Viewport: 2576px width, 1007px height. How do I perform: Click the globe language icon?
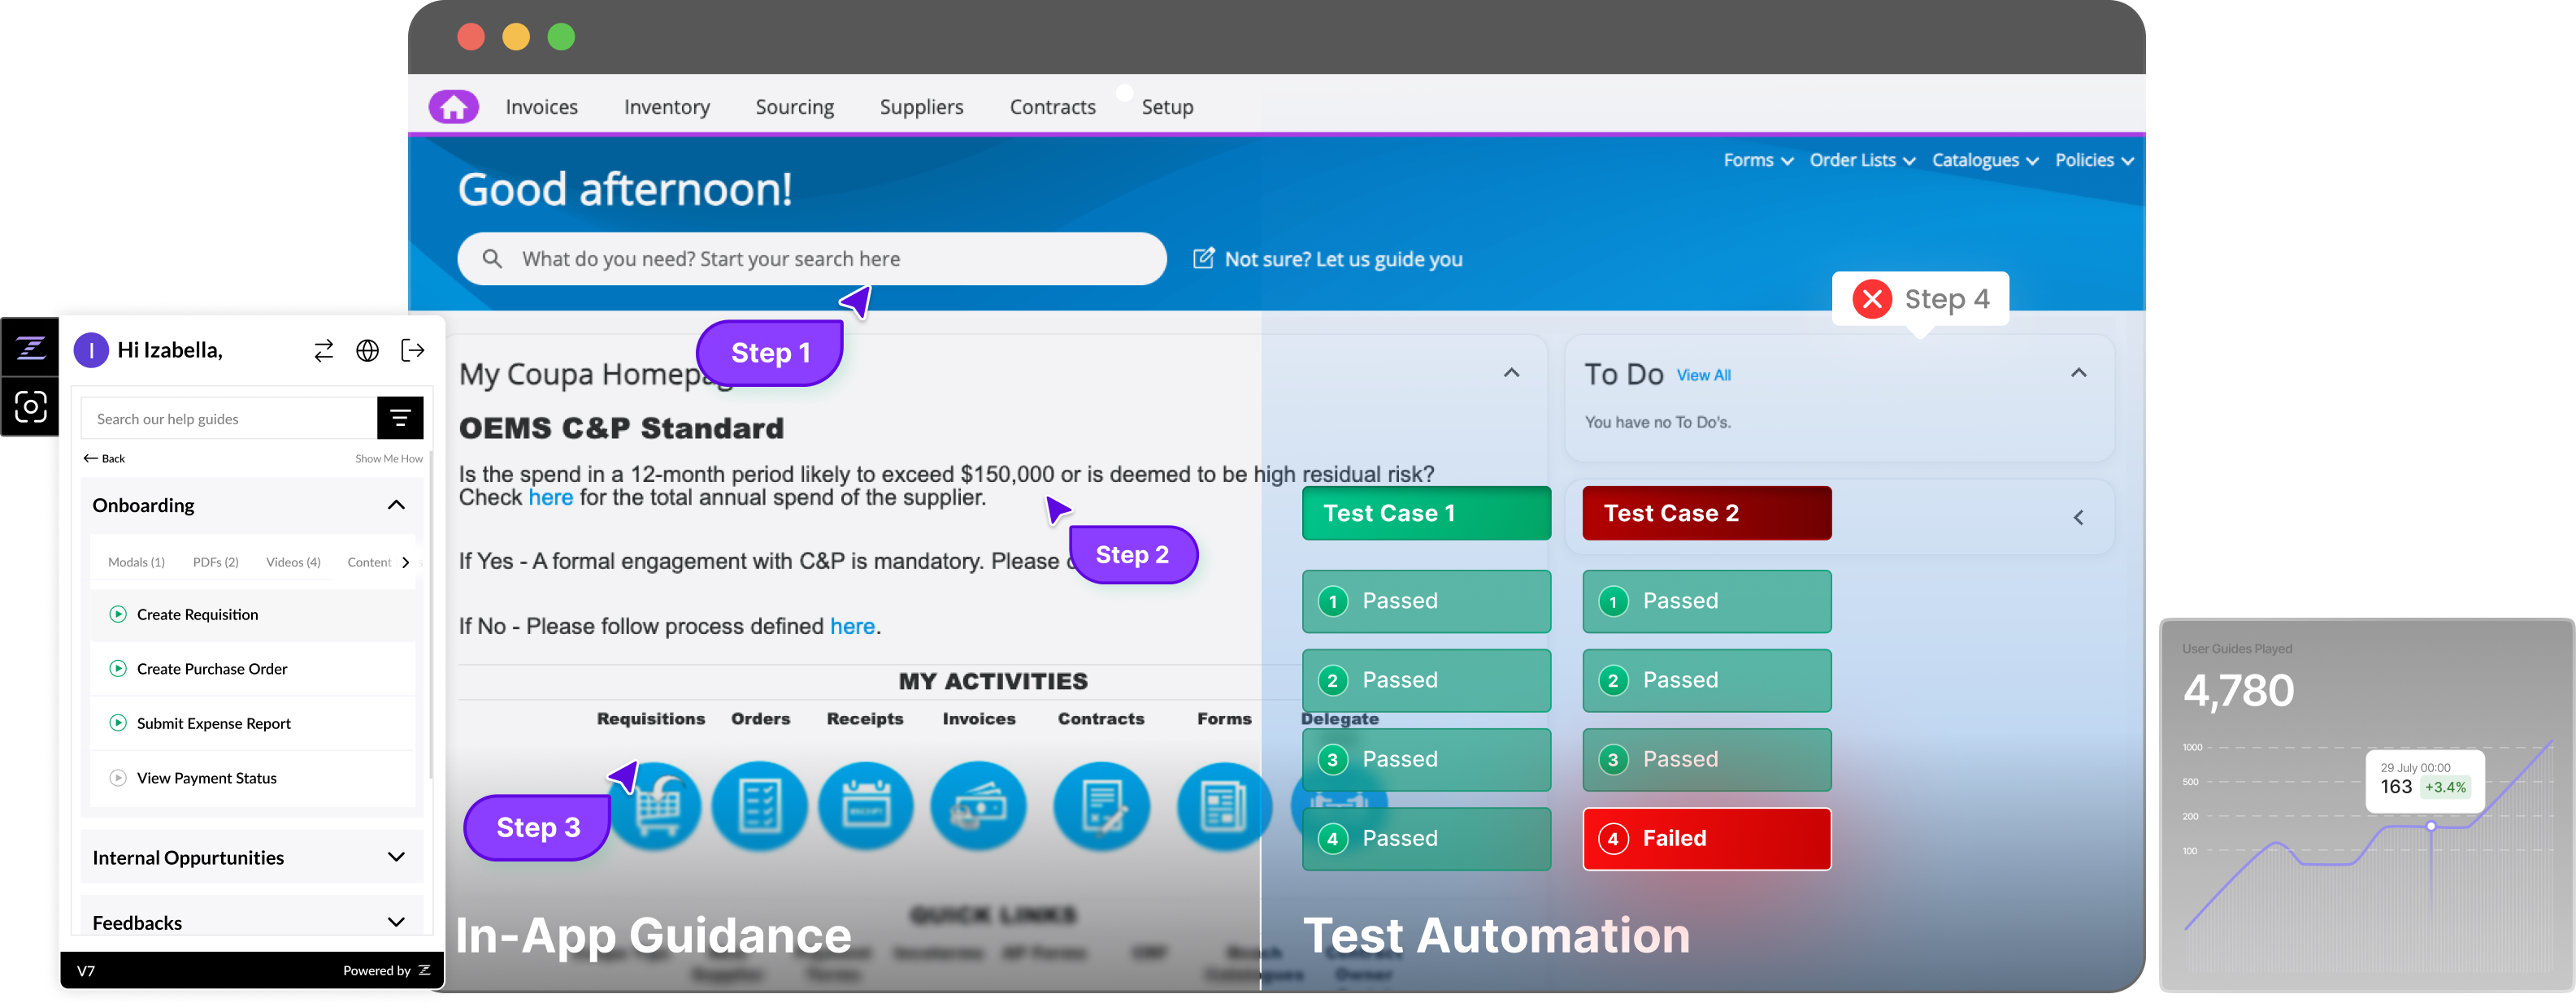click(367, 350)
